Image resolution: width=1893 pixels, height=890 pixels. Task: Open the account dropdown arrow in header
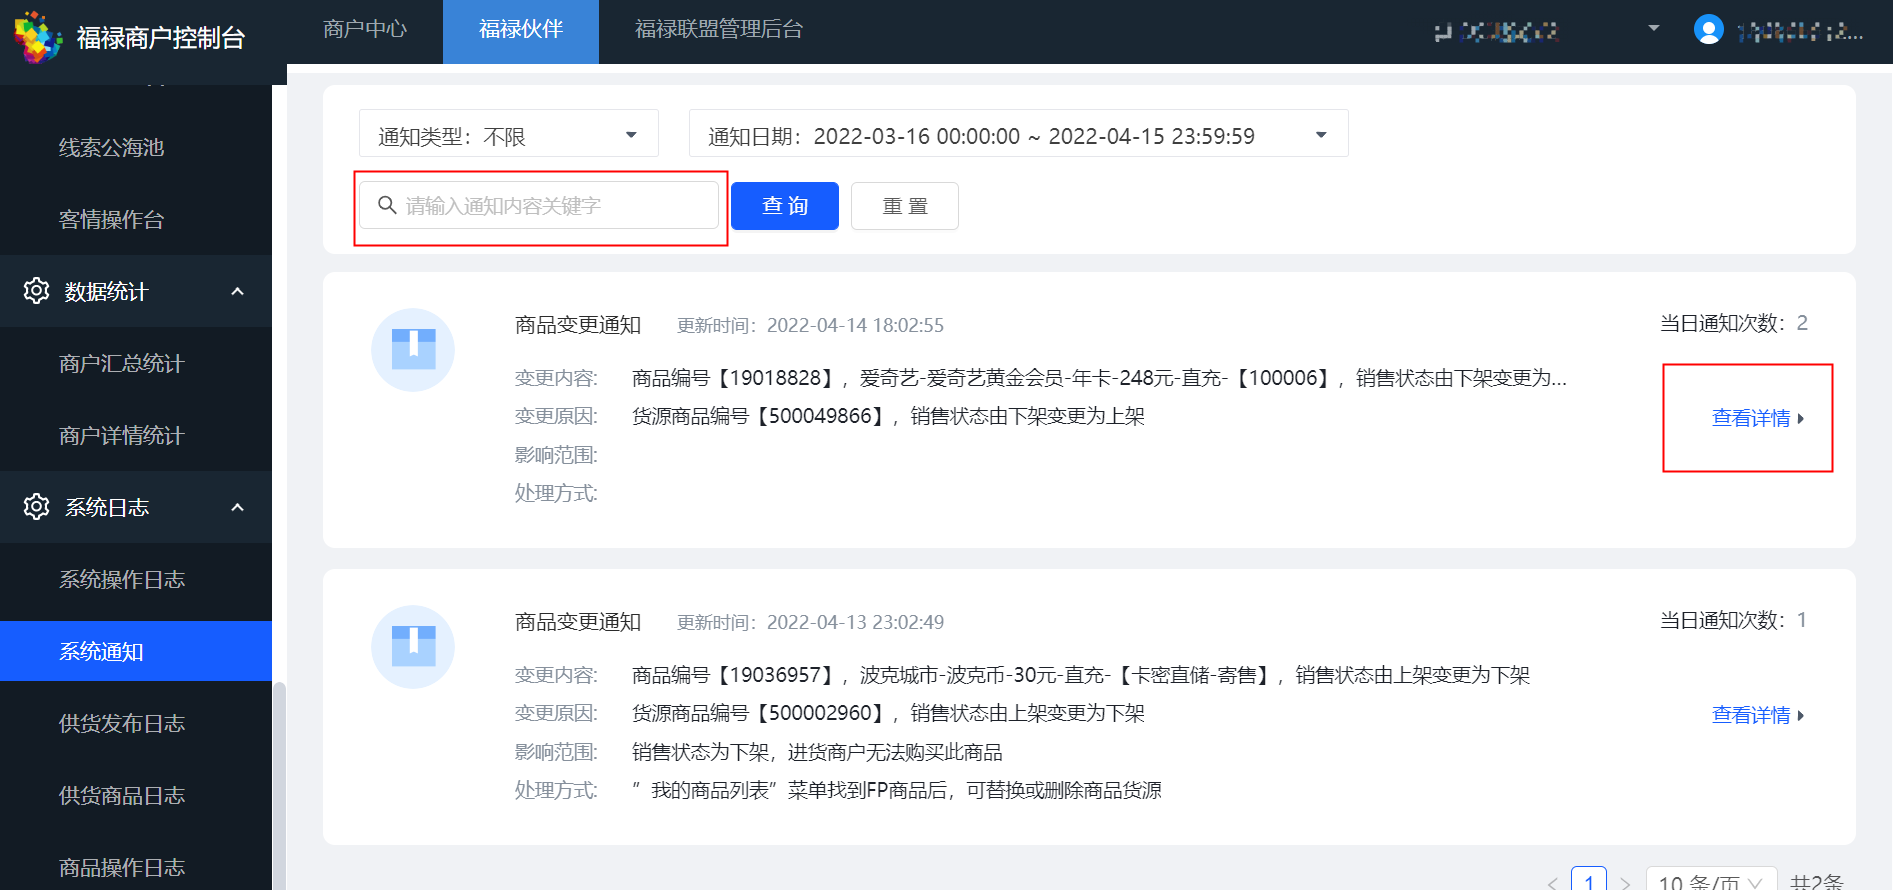coord(1654,28)
